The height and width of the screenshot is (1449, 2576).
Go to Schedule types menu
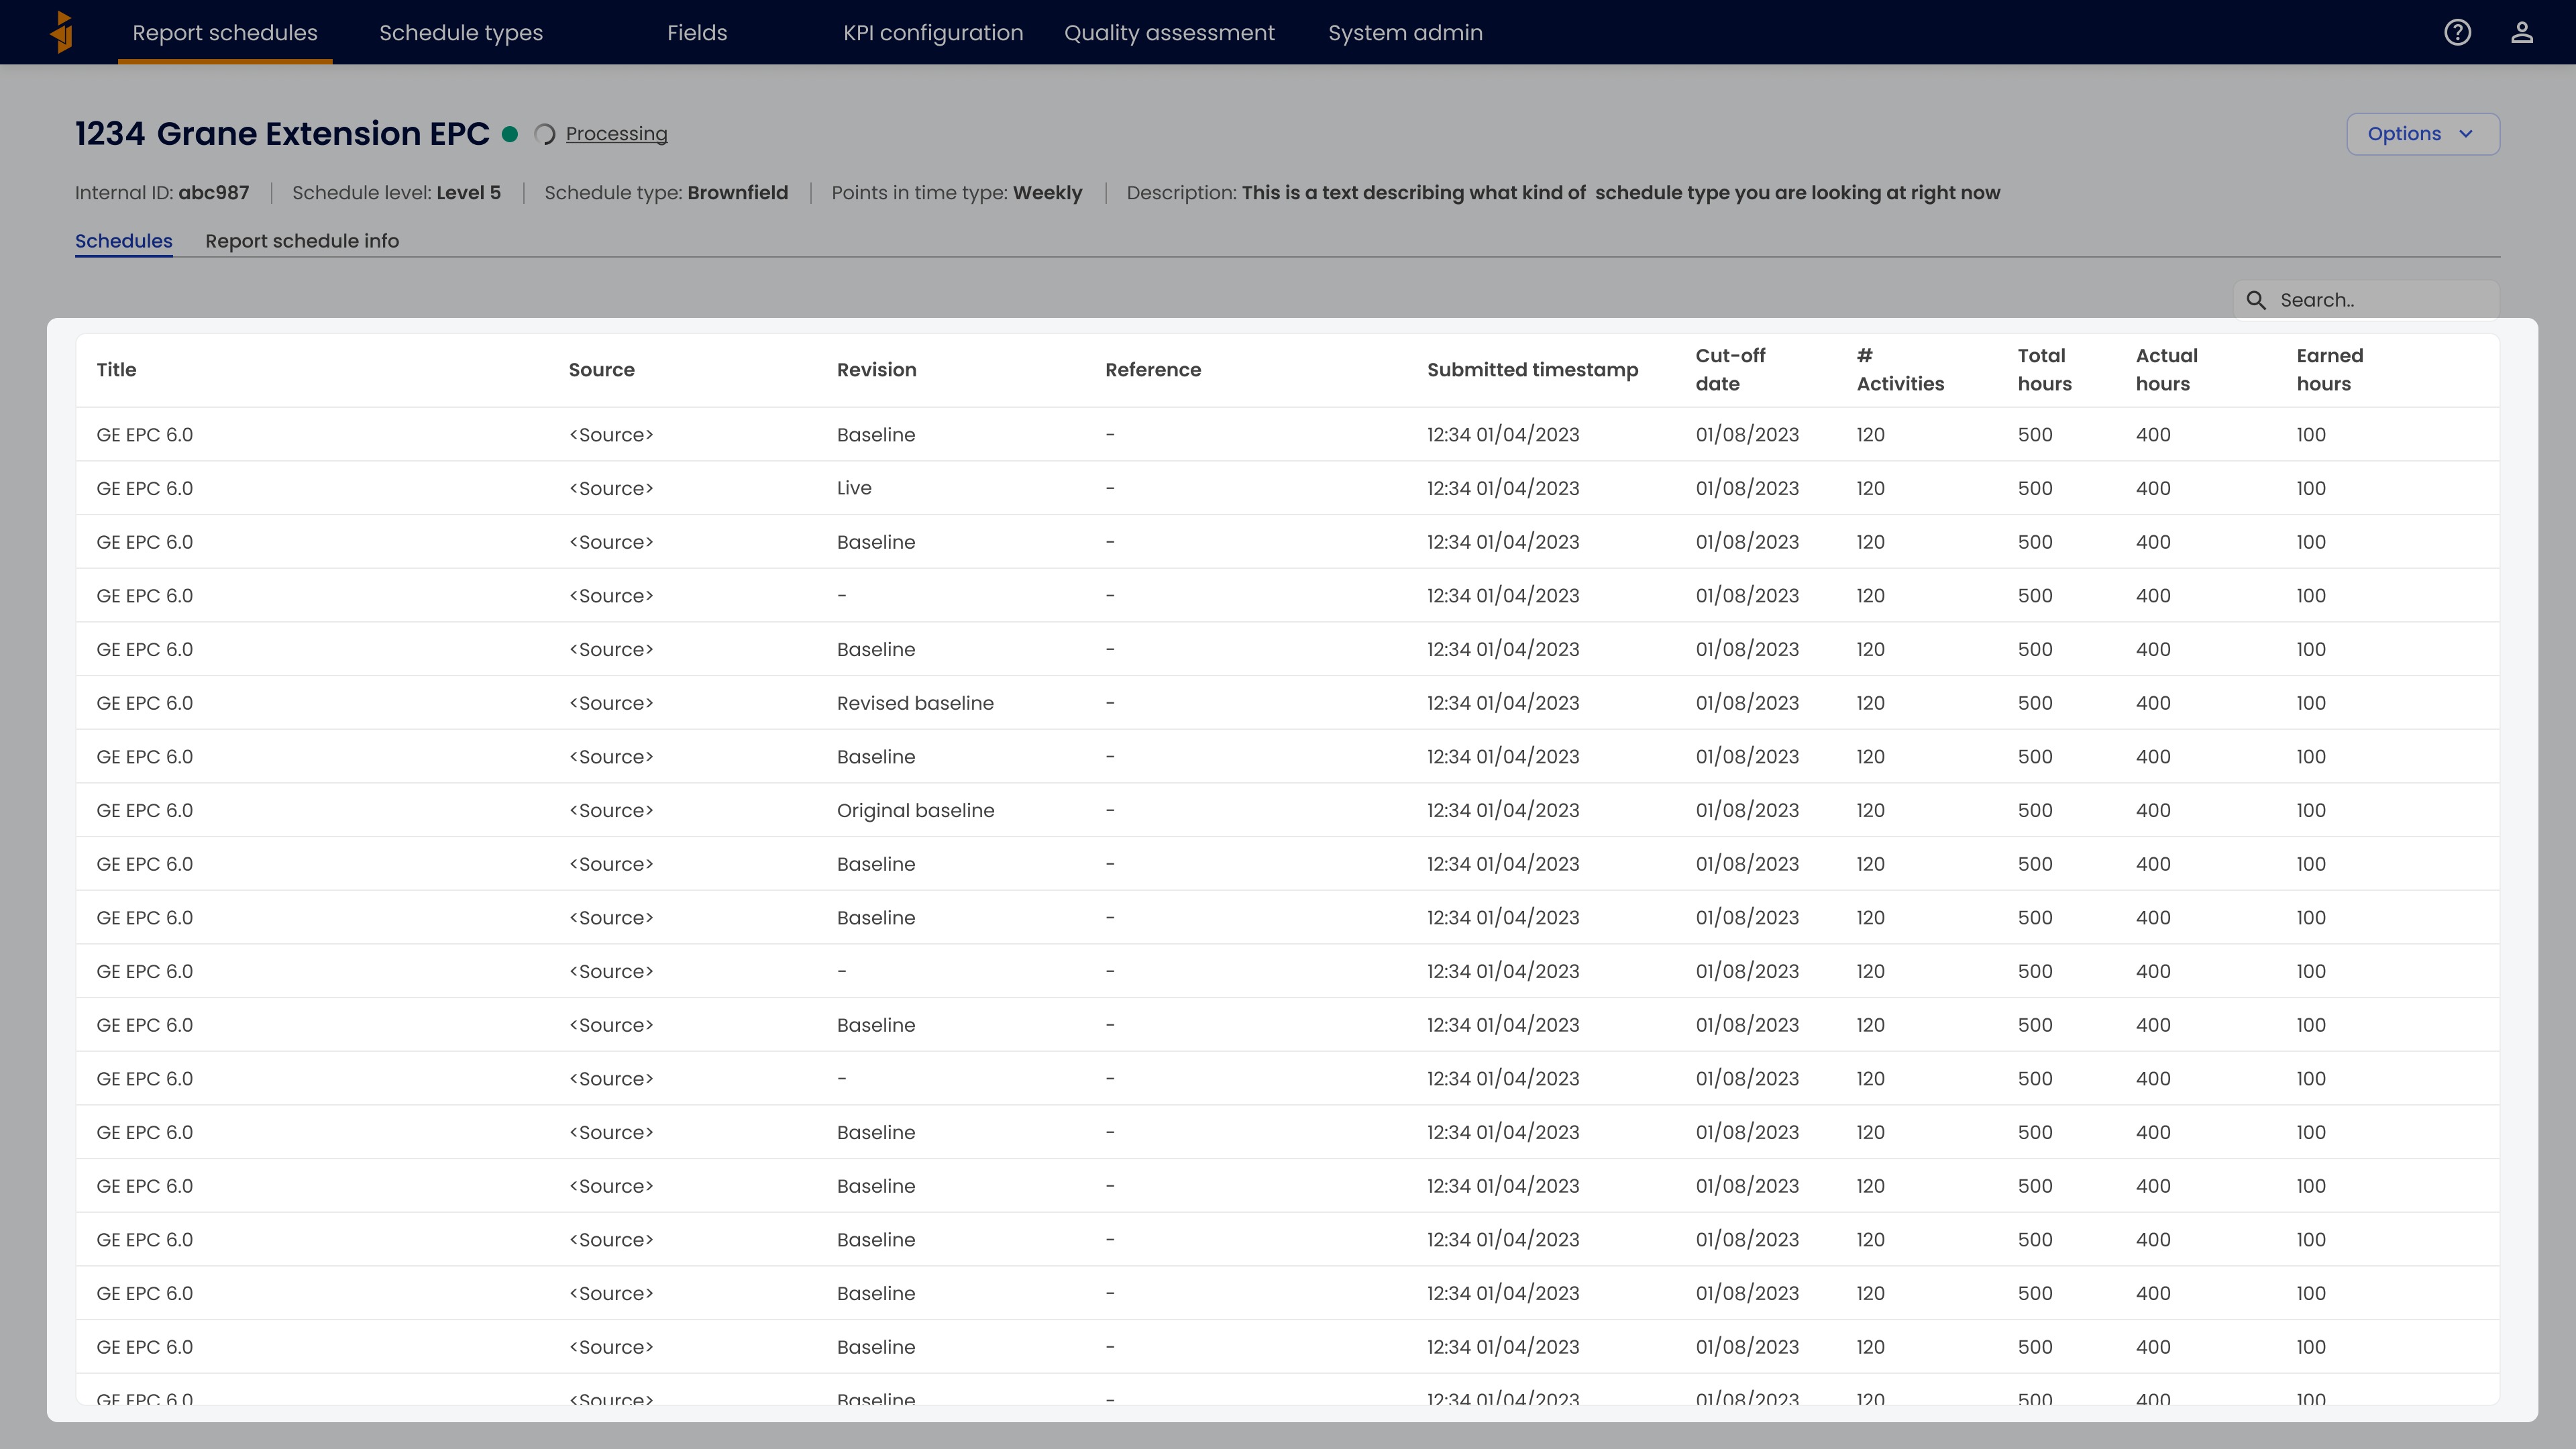(x=460, y=32)
